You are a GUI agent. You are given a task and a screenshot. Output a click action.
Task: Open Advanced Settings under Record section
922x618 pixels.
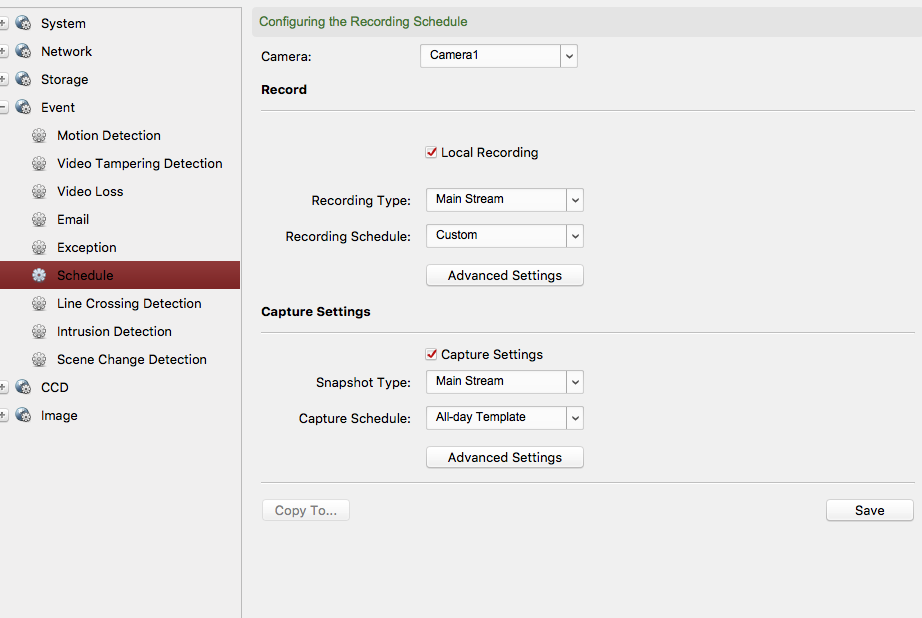(504, 276)
